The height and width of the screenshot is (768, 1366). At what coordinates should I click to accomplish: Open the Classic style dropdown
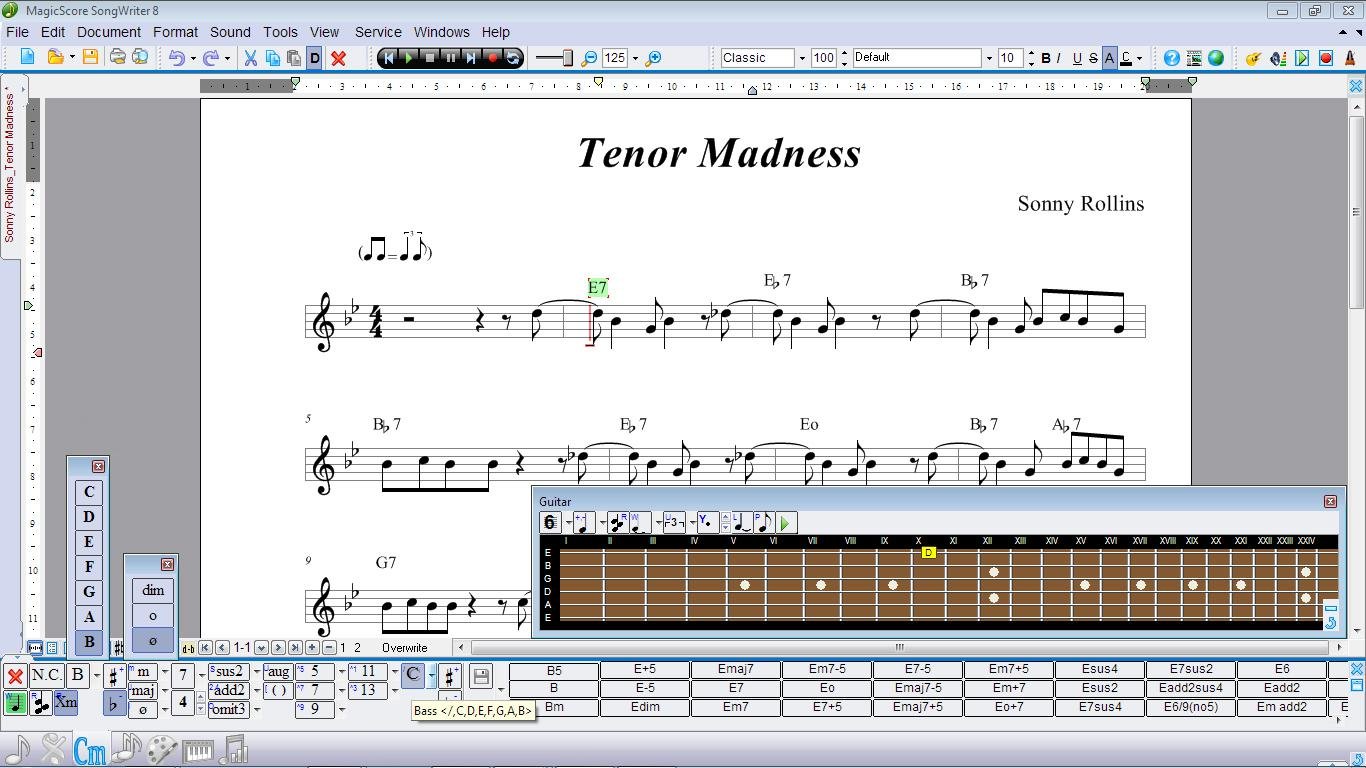click(802, 58)
